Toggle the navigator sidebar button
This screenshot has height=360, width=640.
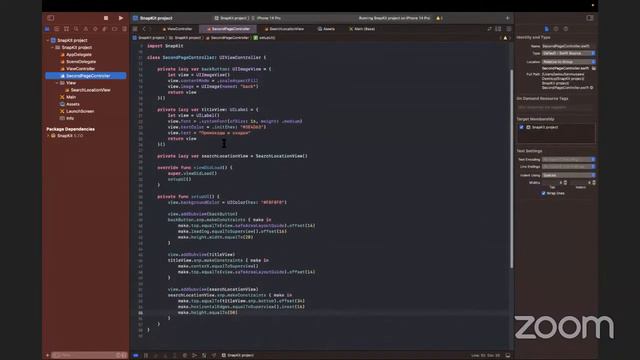click(x=51, y=18)
